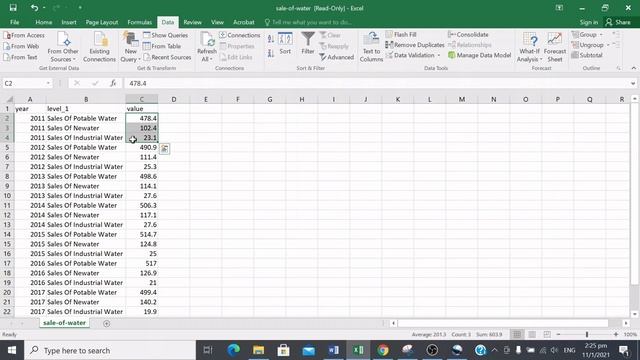Screen dimensions: 640x360
Task: Switch to the Formulas tab
Action: pos(140,22)
